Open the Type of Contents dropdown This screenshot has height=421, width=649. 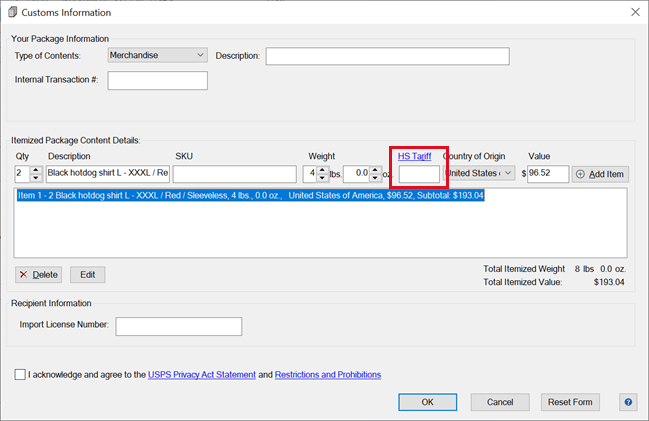coord(157,55)
